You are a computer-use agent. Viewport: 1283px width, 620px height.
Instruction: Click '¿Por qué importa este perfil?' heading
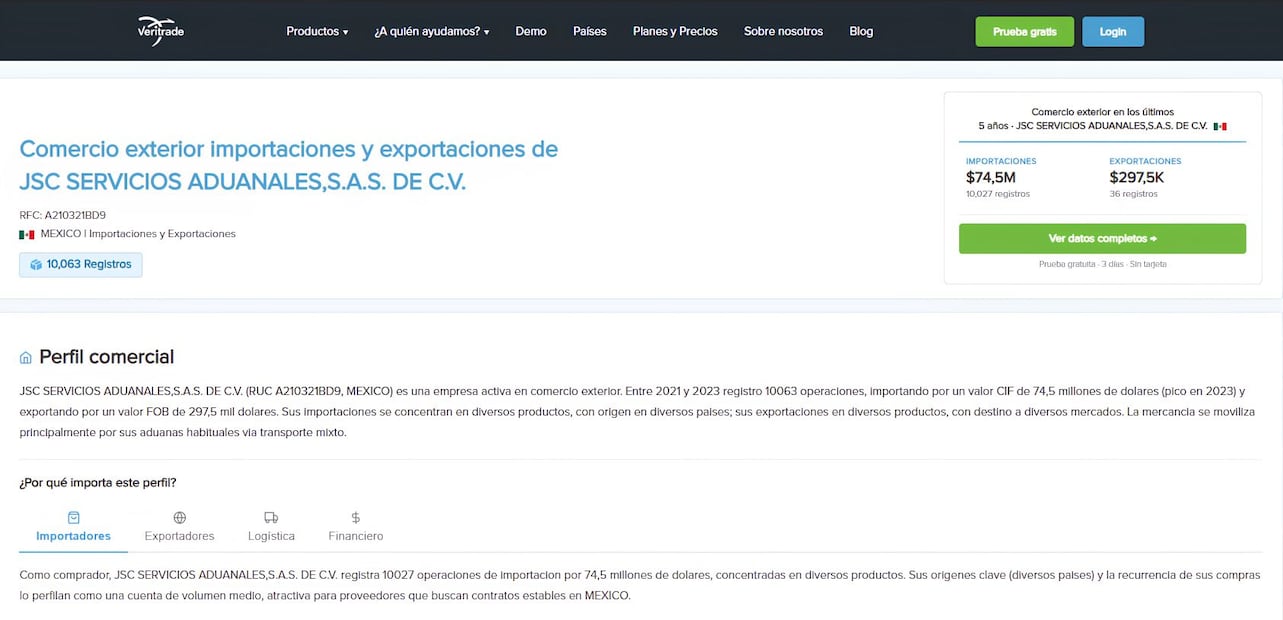(98, 483)
